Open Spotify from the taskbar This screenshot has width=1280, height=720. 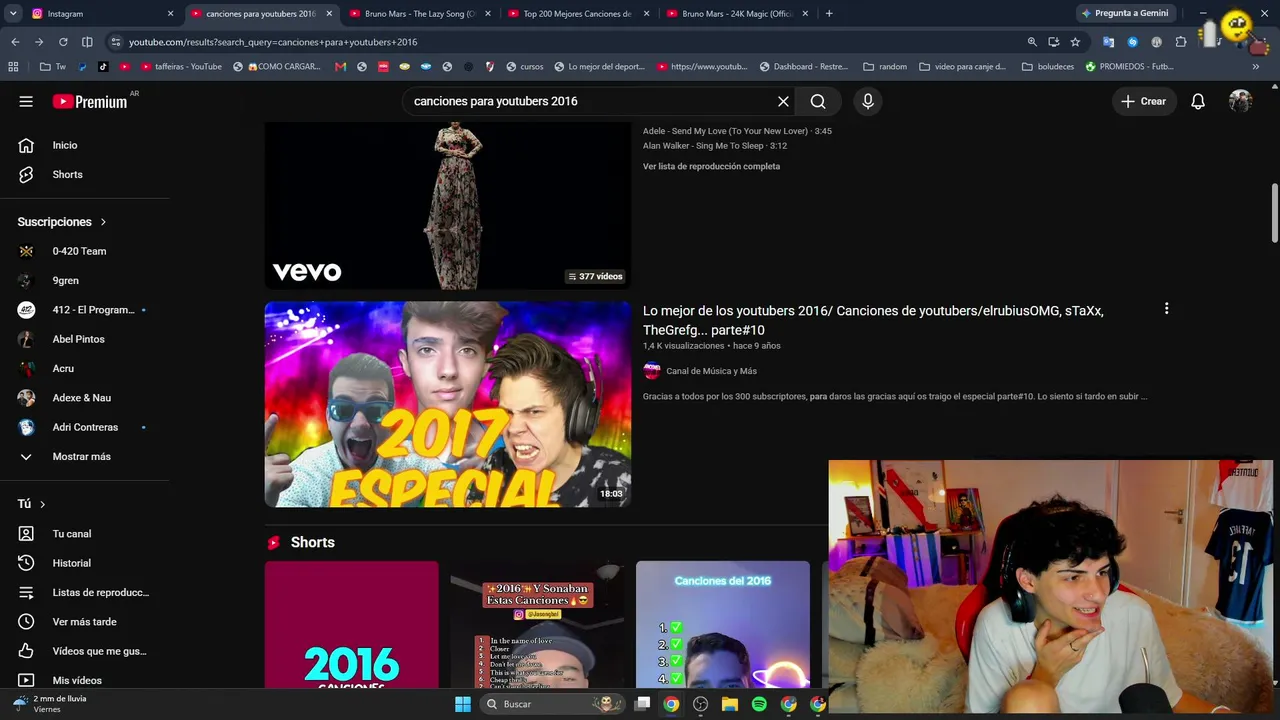[759, 704]
